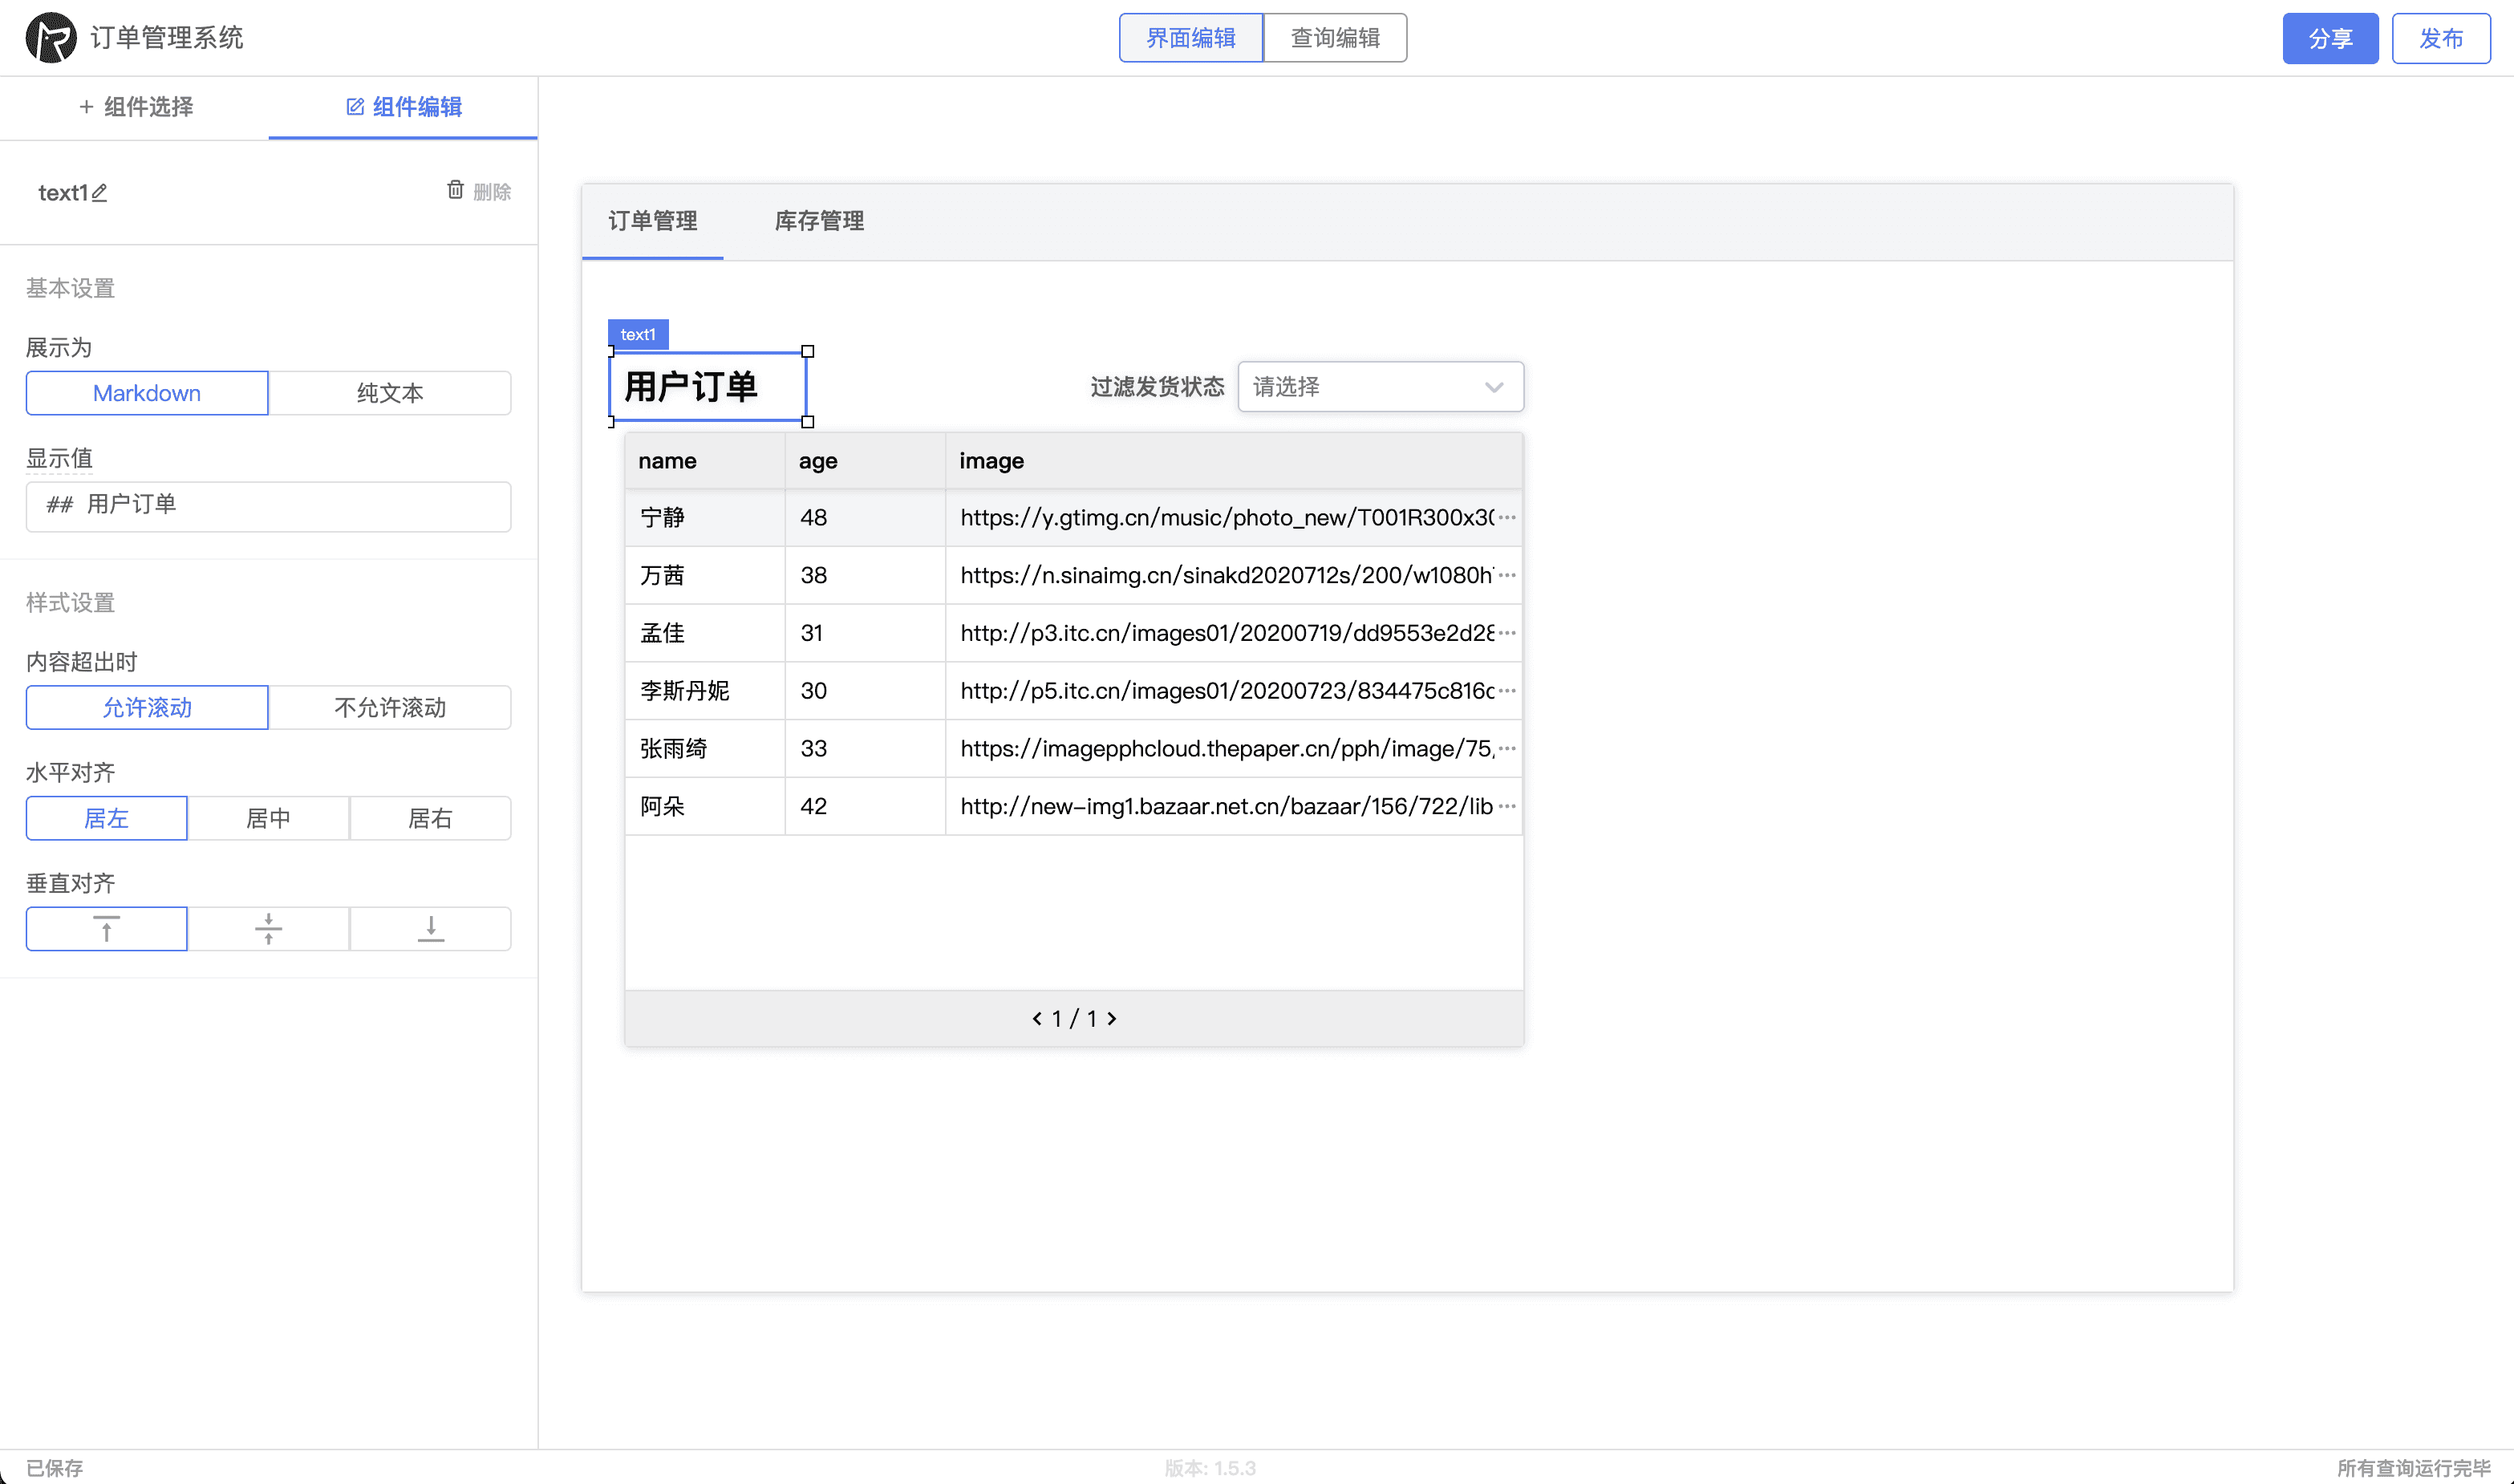Viewport: 2514px width, 1484px height.
Task: Go to next table page arrow
Action: tap(1112, 1019)
